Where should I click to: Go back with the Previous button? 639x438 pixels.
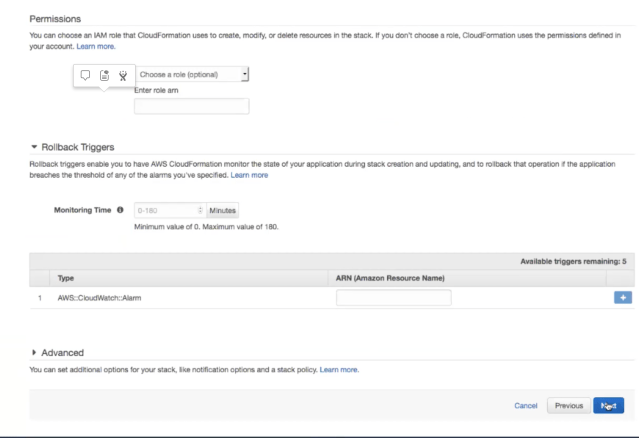pyautogui.click(x=568, y=405)
